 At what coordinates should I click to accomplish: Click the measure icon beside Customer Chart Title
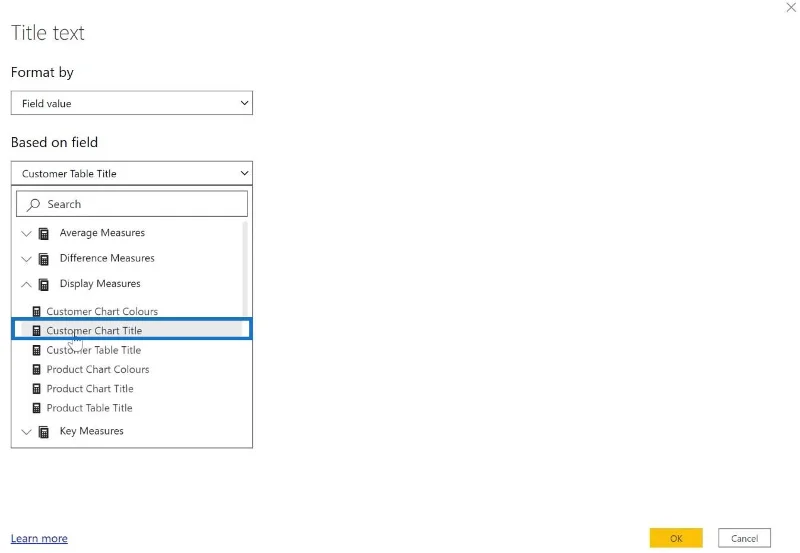(x=36, y=331)
